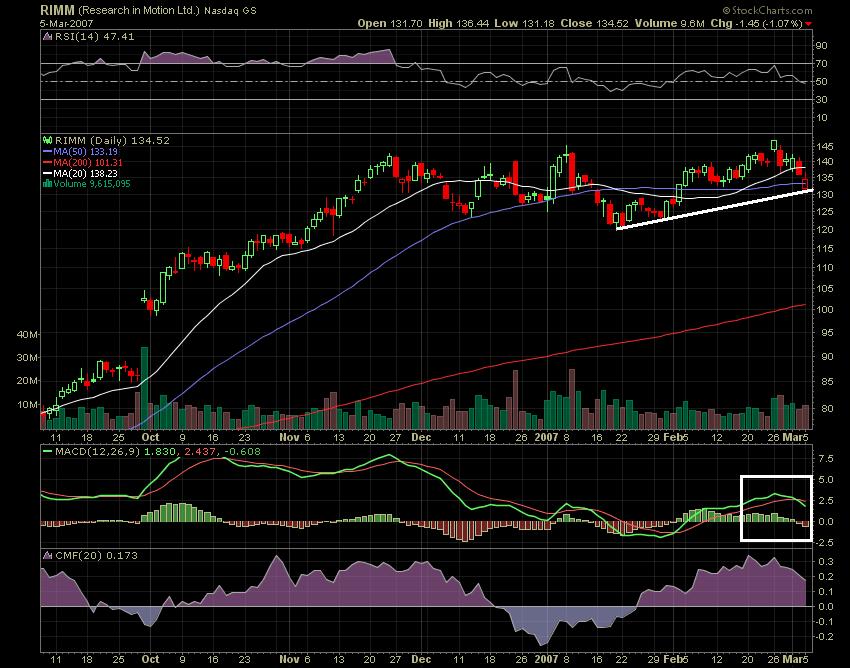
Task: Click the -0.2 label on the CMF axis
Action: (x=824, y=637)
